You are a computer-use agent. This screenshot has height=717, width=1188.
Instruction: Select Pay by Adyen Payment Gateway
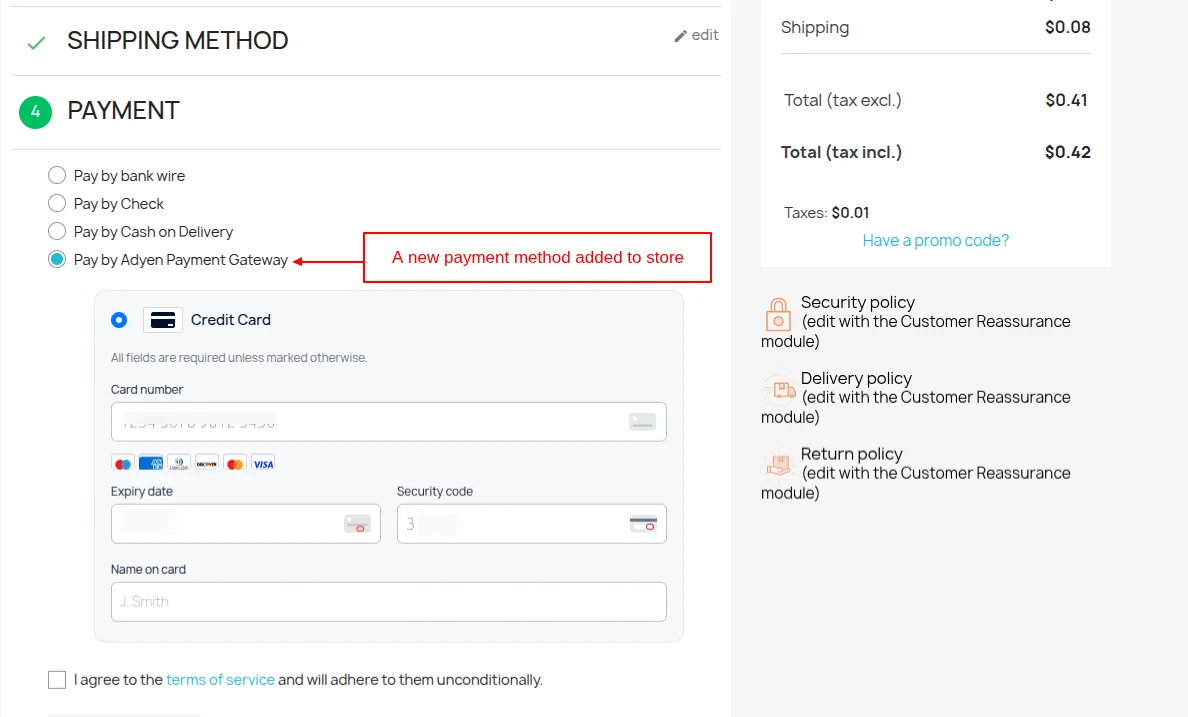tap(57, 258)
